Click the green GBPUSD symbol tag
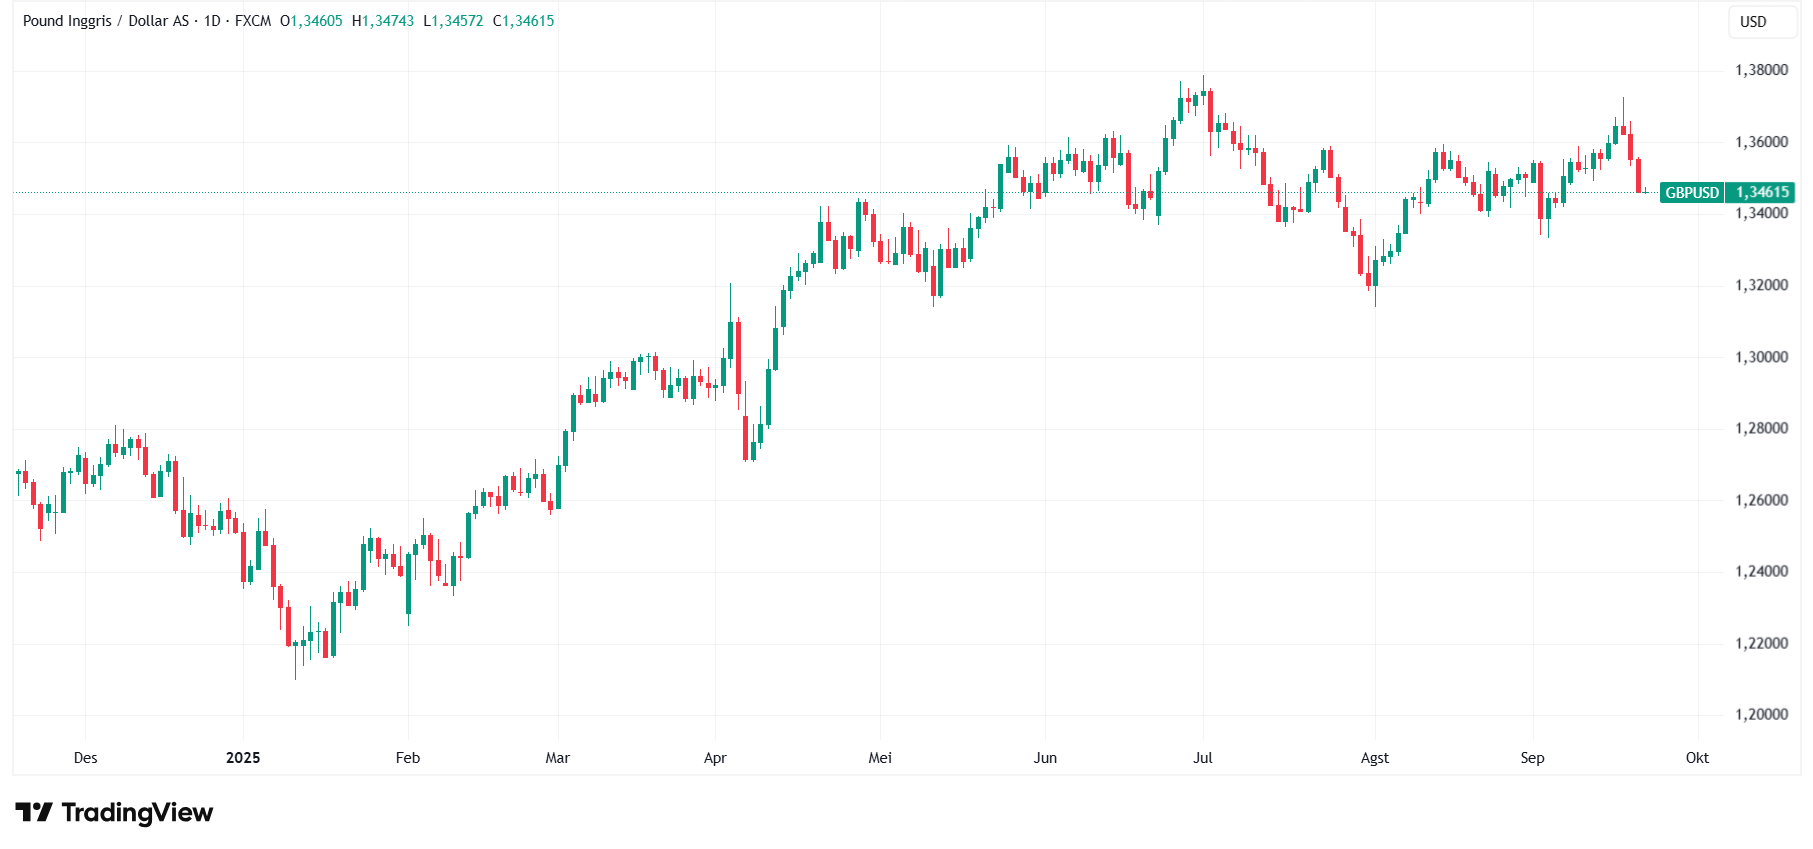1813x849 pixels. tap(1692, 192)
